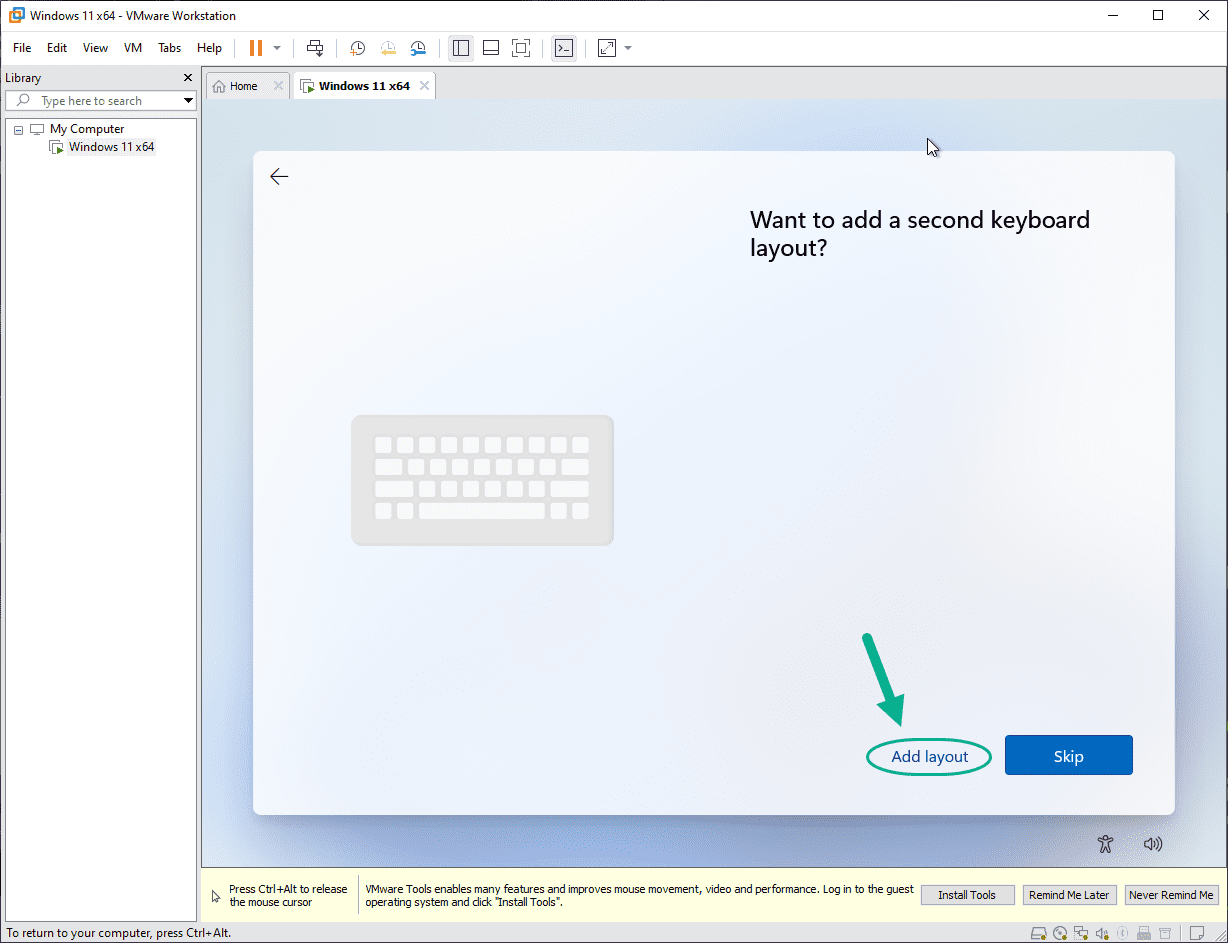Close the Home tab

pos(278,86)
